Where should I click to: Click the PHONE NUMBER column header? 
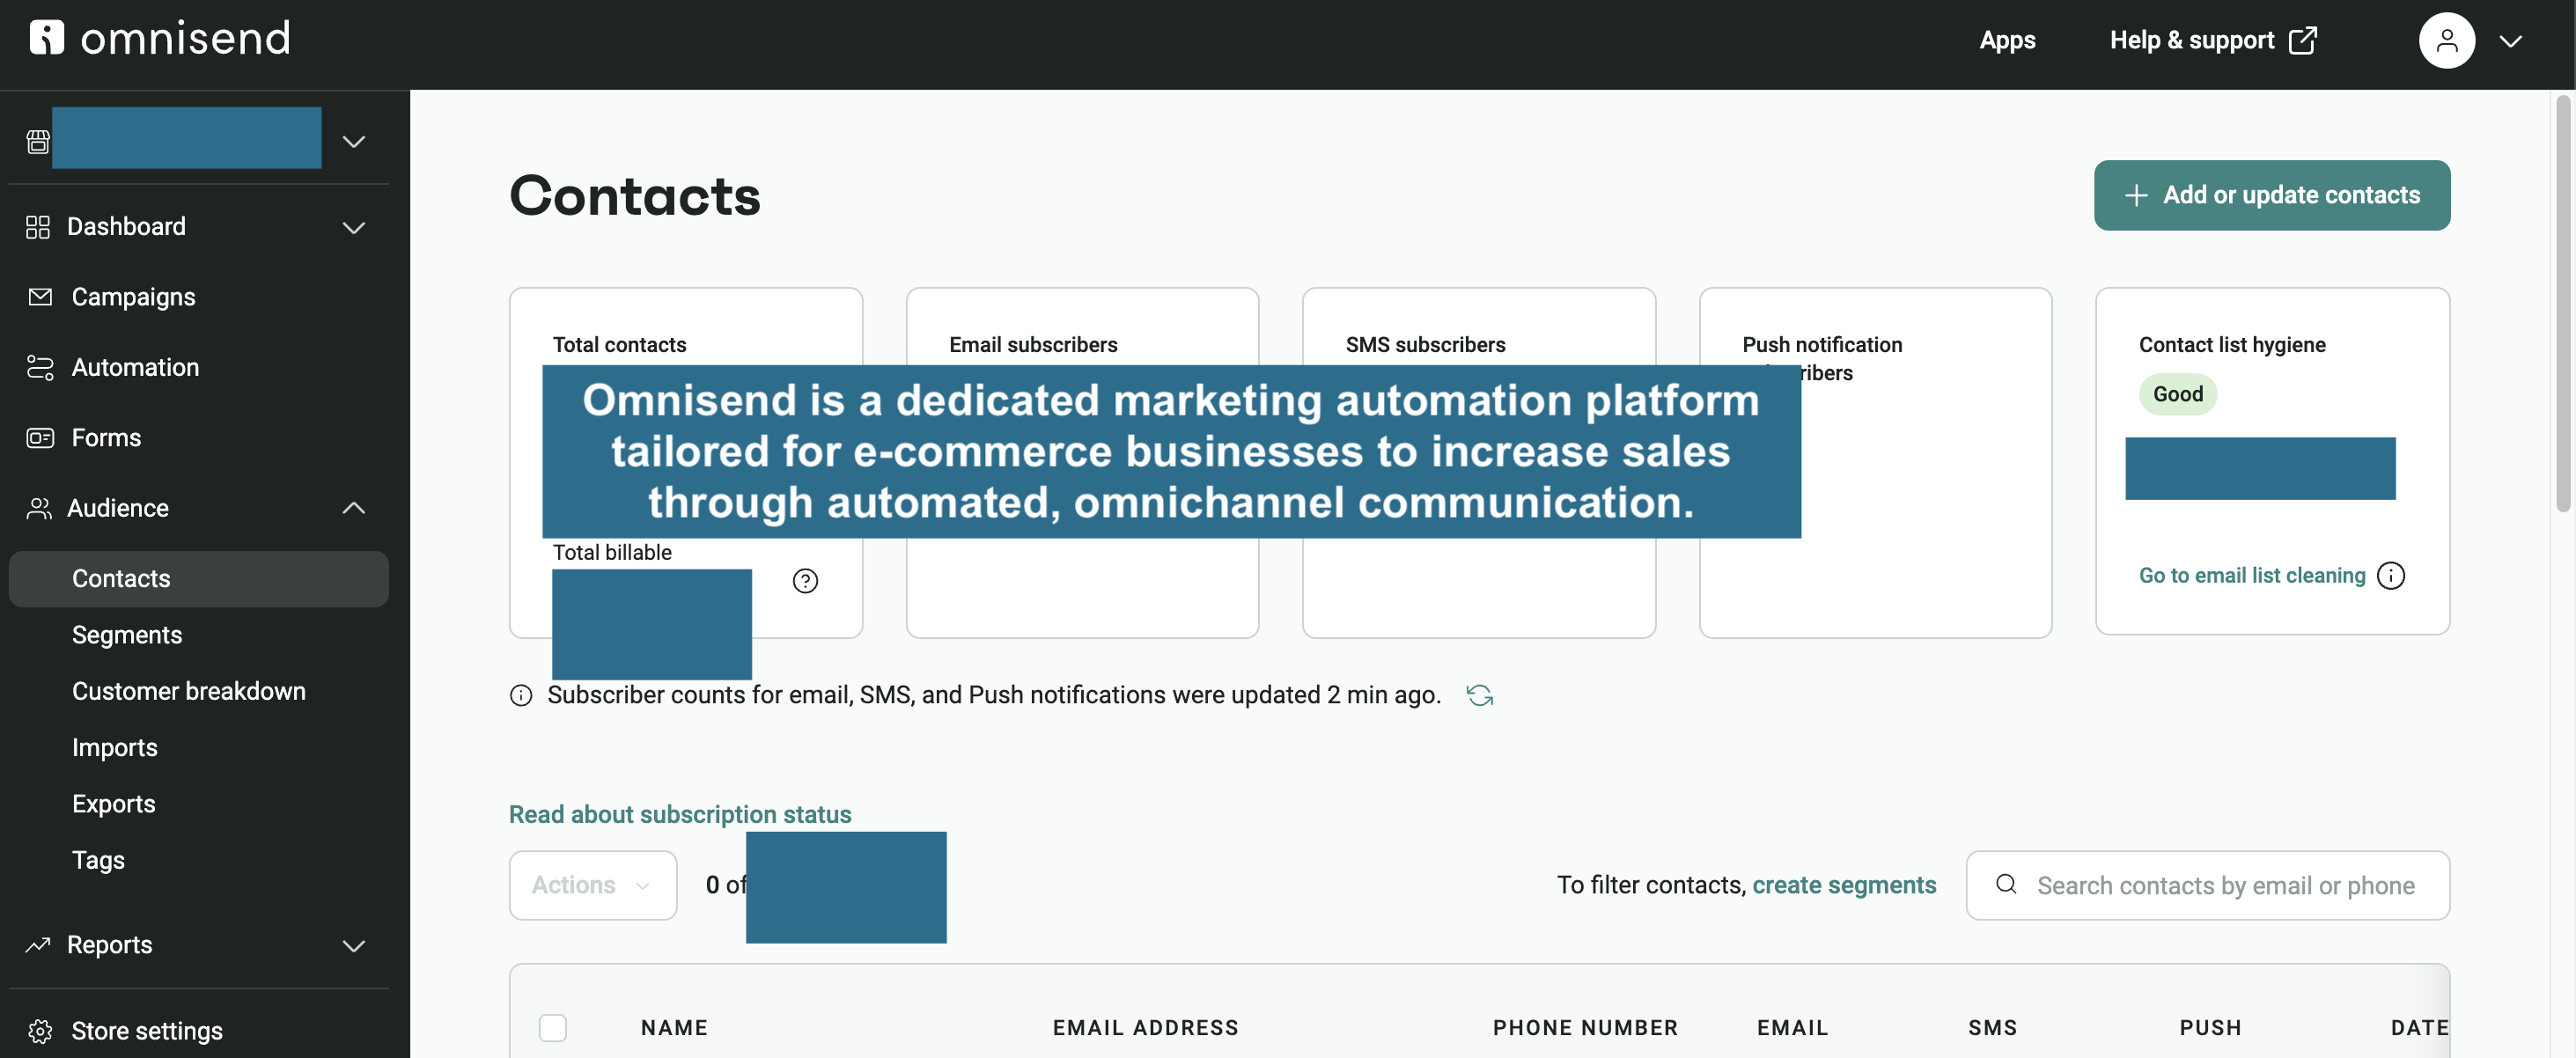1585,1028
